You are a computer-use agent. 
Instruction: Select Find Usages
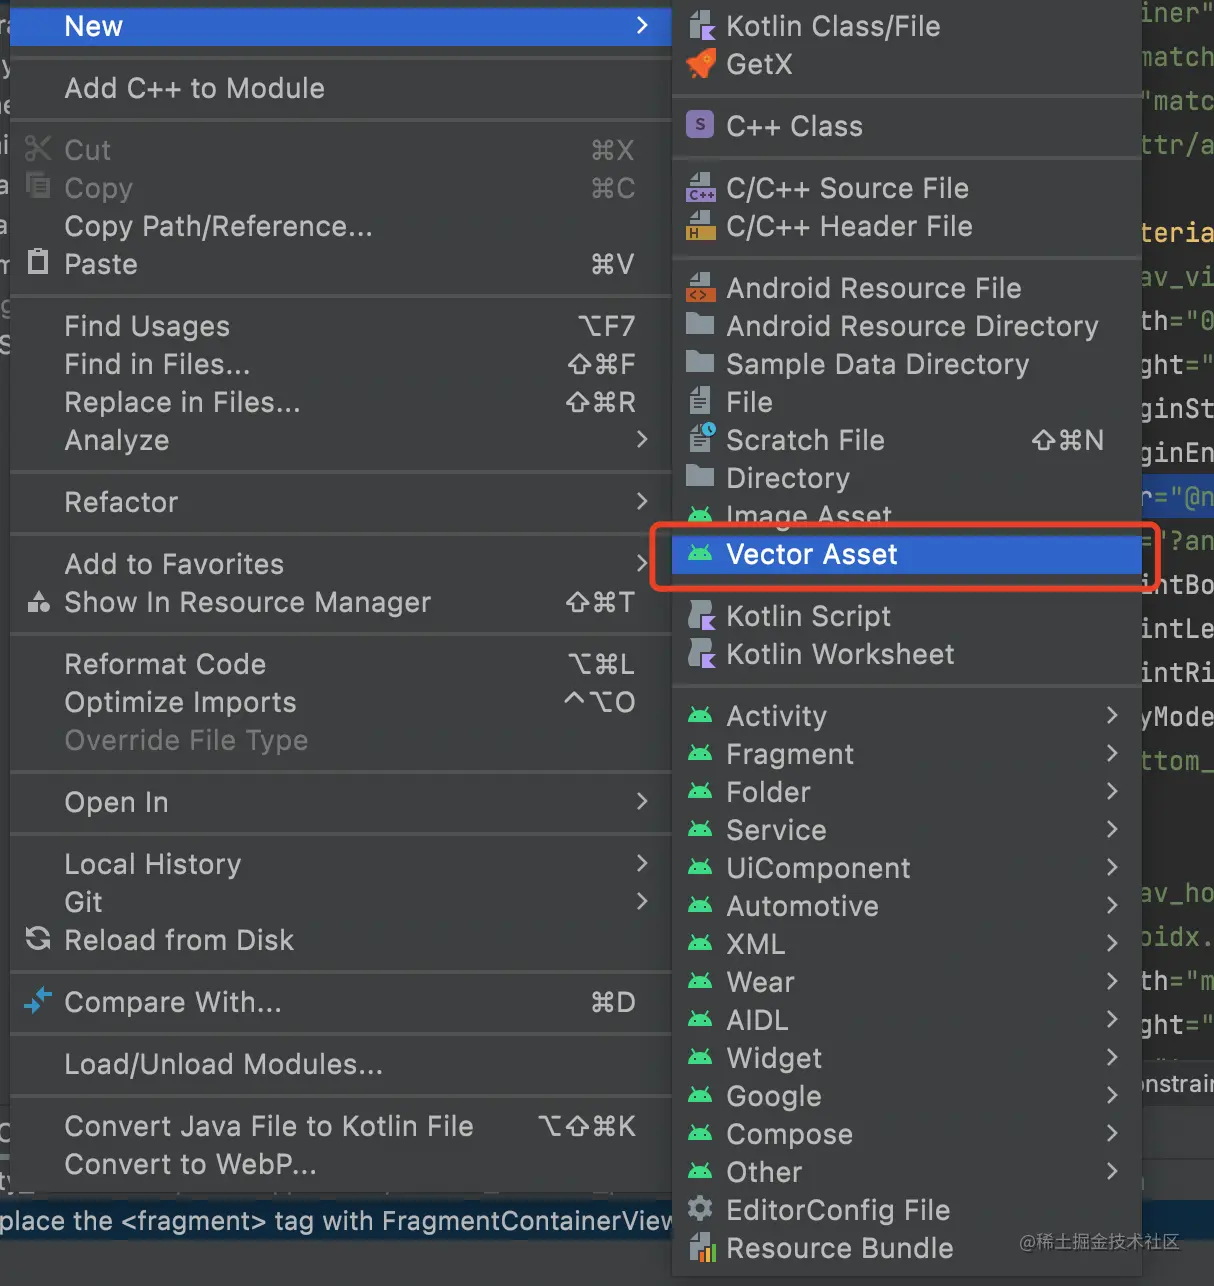pos(341,326)
